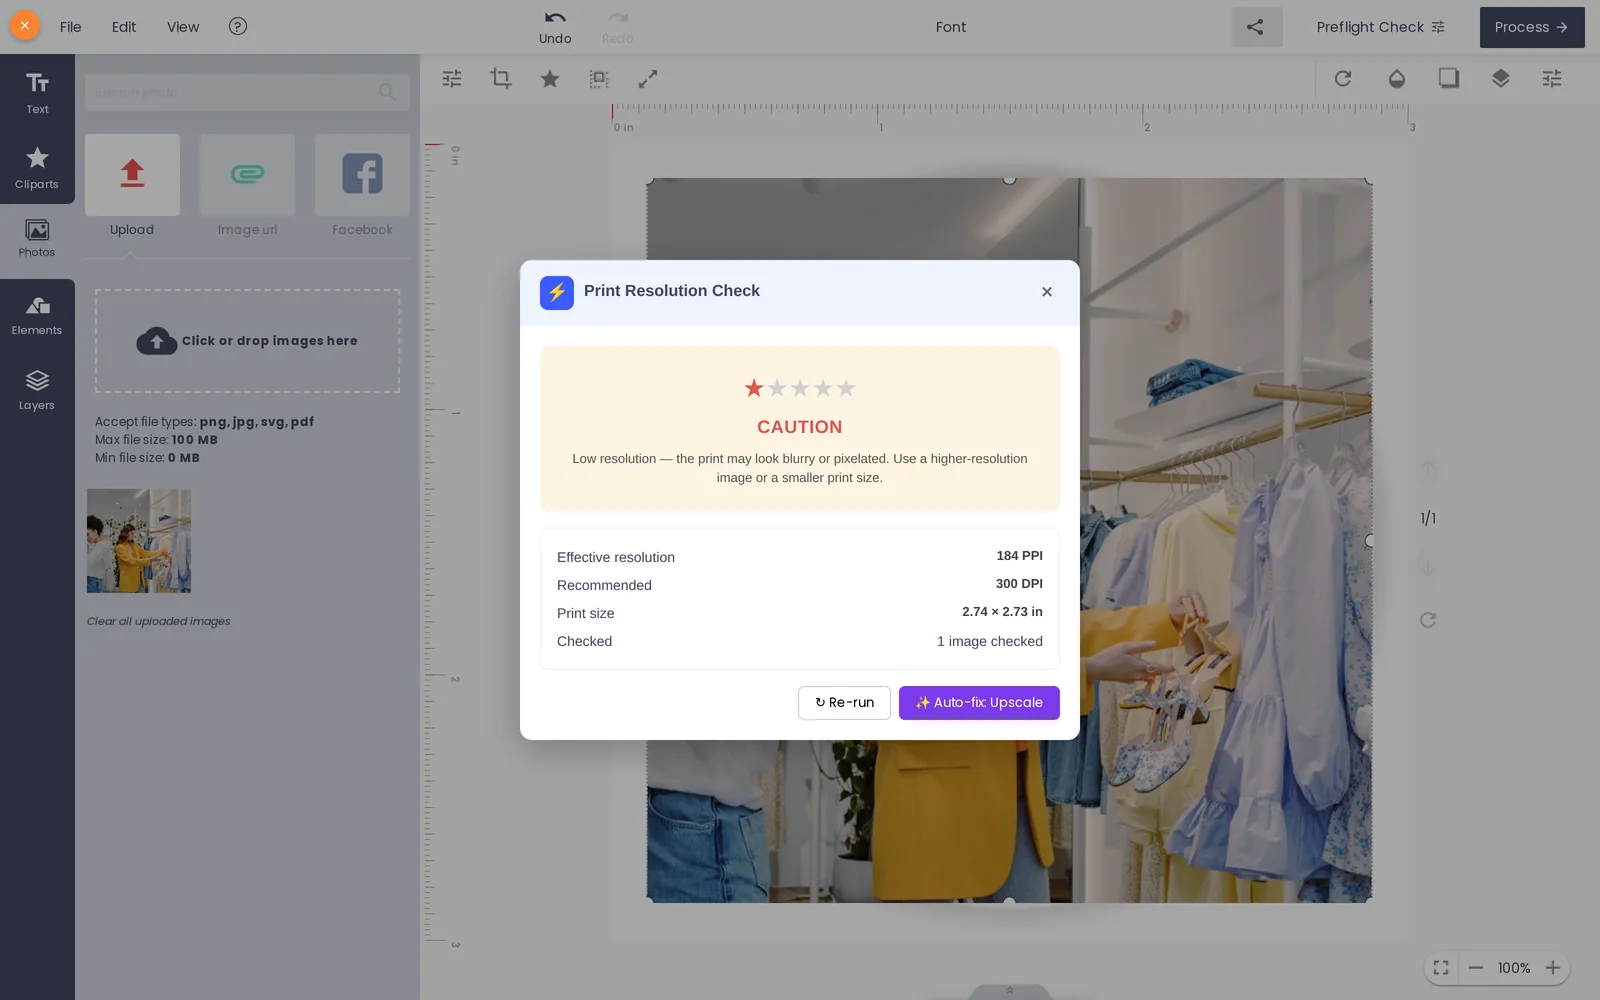
Task: Click the 1/1 page indicator
Action: 1428,518
